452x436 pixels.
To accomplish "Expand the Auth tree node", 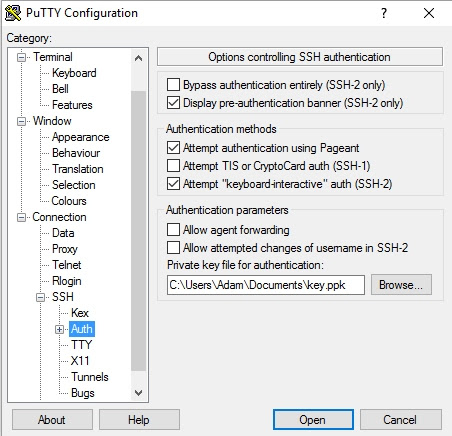I will point(59,329).
